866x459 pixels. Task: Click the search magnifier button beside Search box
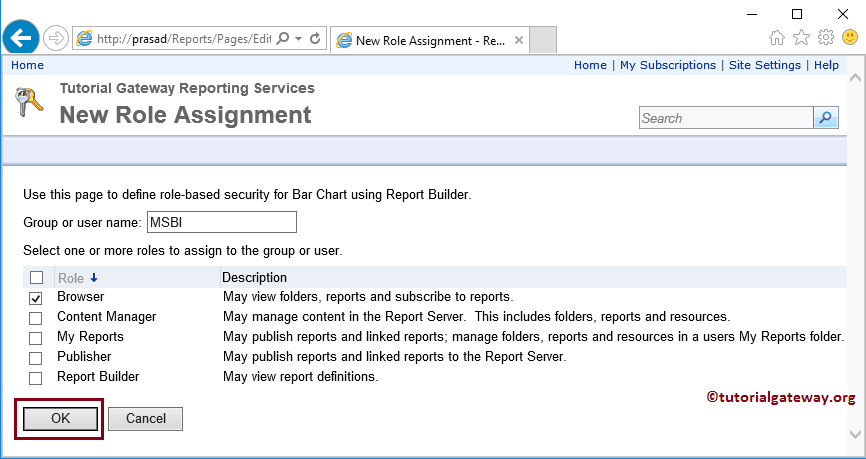click(x=826, y=118)
